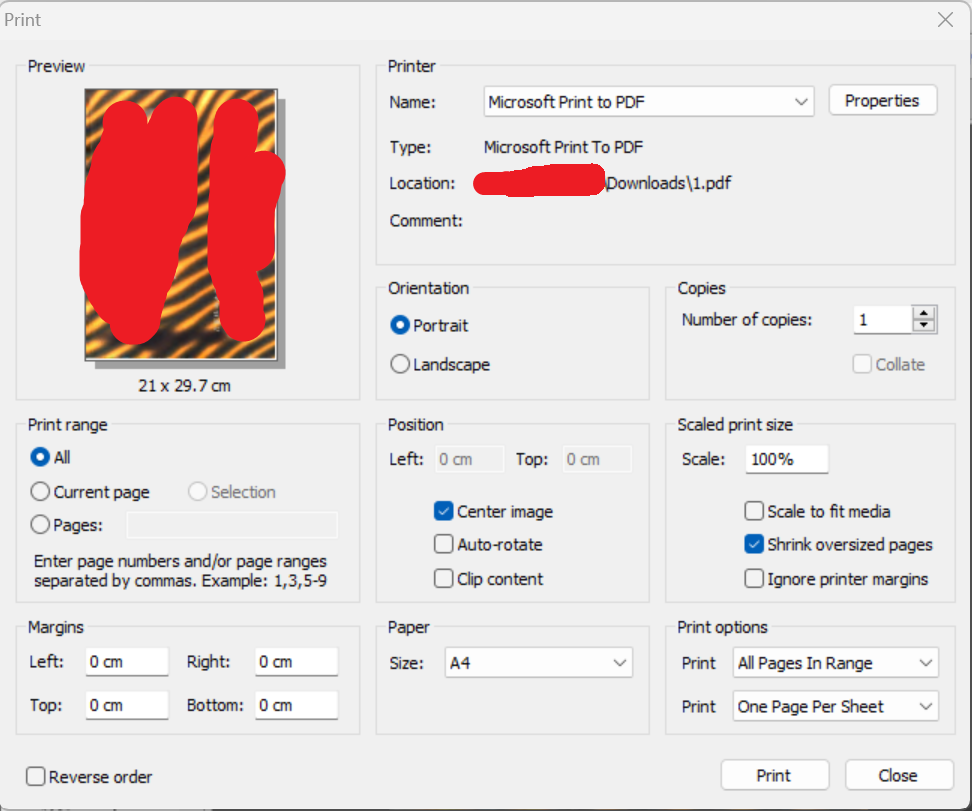Close the Print dialog with X

click(x=945, y=20)
